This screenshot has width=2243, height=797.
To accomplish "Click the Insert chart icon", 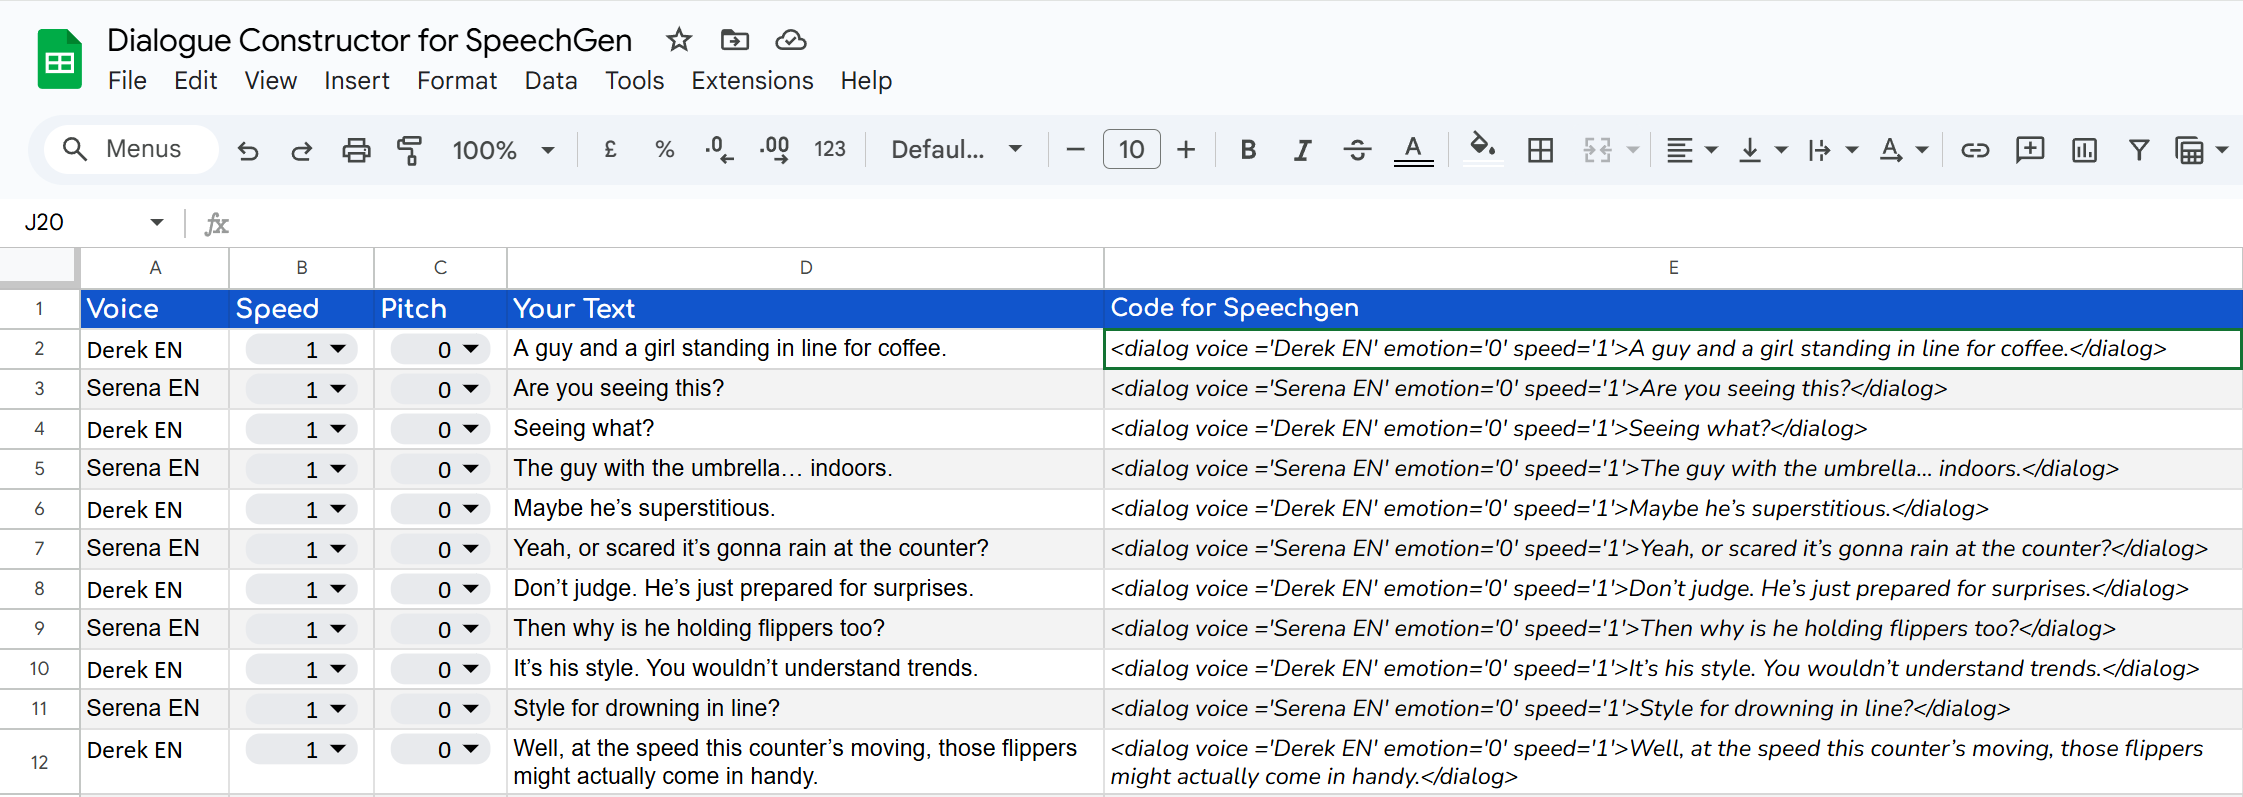I will (2084, 150).
